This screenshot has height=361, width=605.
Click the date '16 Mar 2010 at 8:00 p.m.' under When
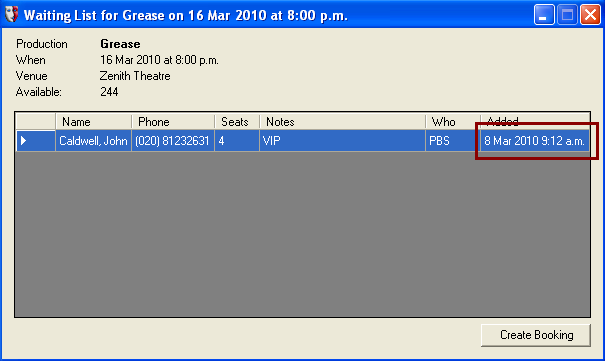(x=159, y=60)
